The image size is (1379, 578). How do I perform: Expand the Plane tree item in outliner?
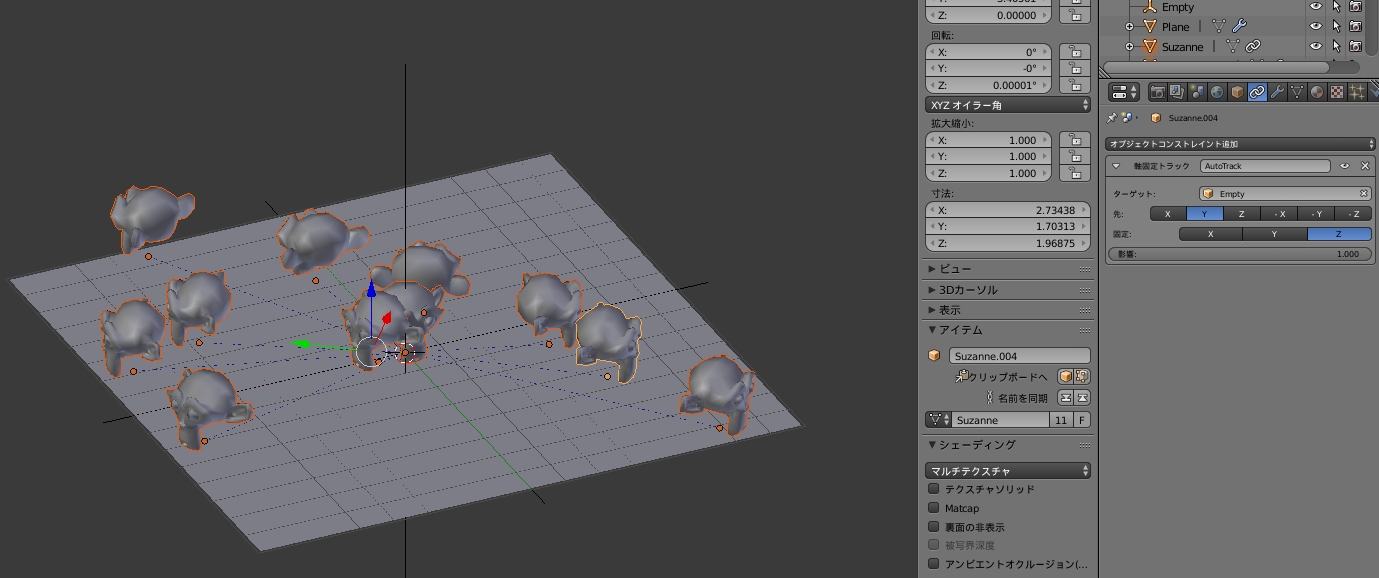(1129, 26)
